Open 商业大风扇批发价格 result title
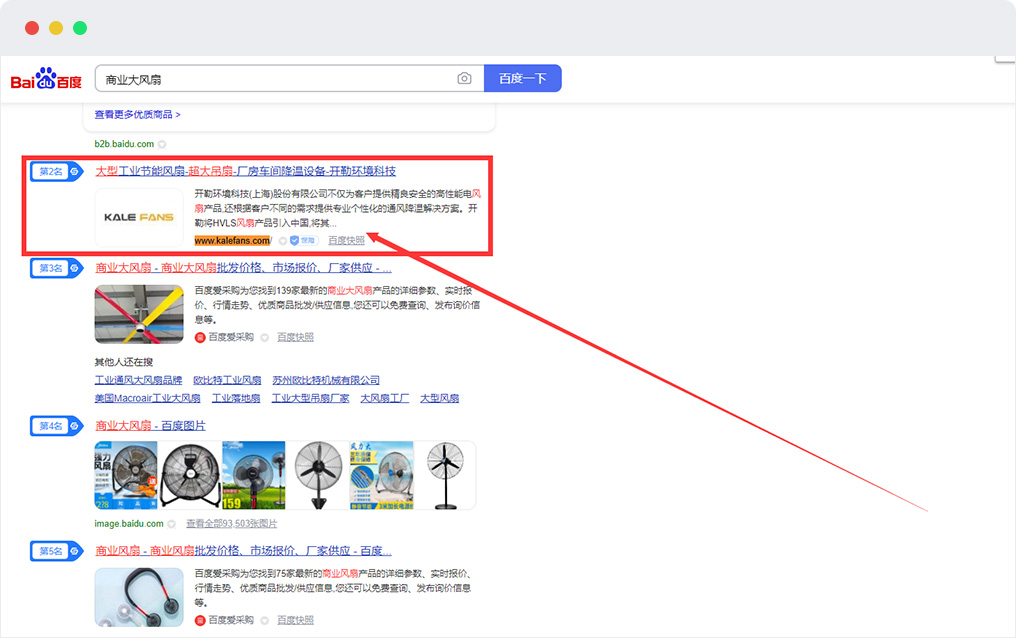 pos(243,268)
